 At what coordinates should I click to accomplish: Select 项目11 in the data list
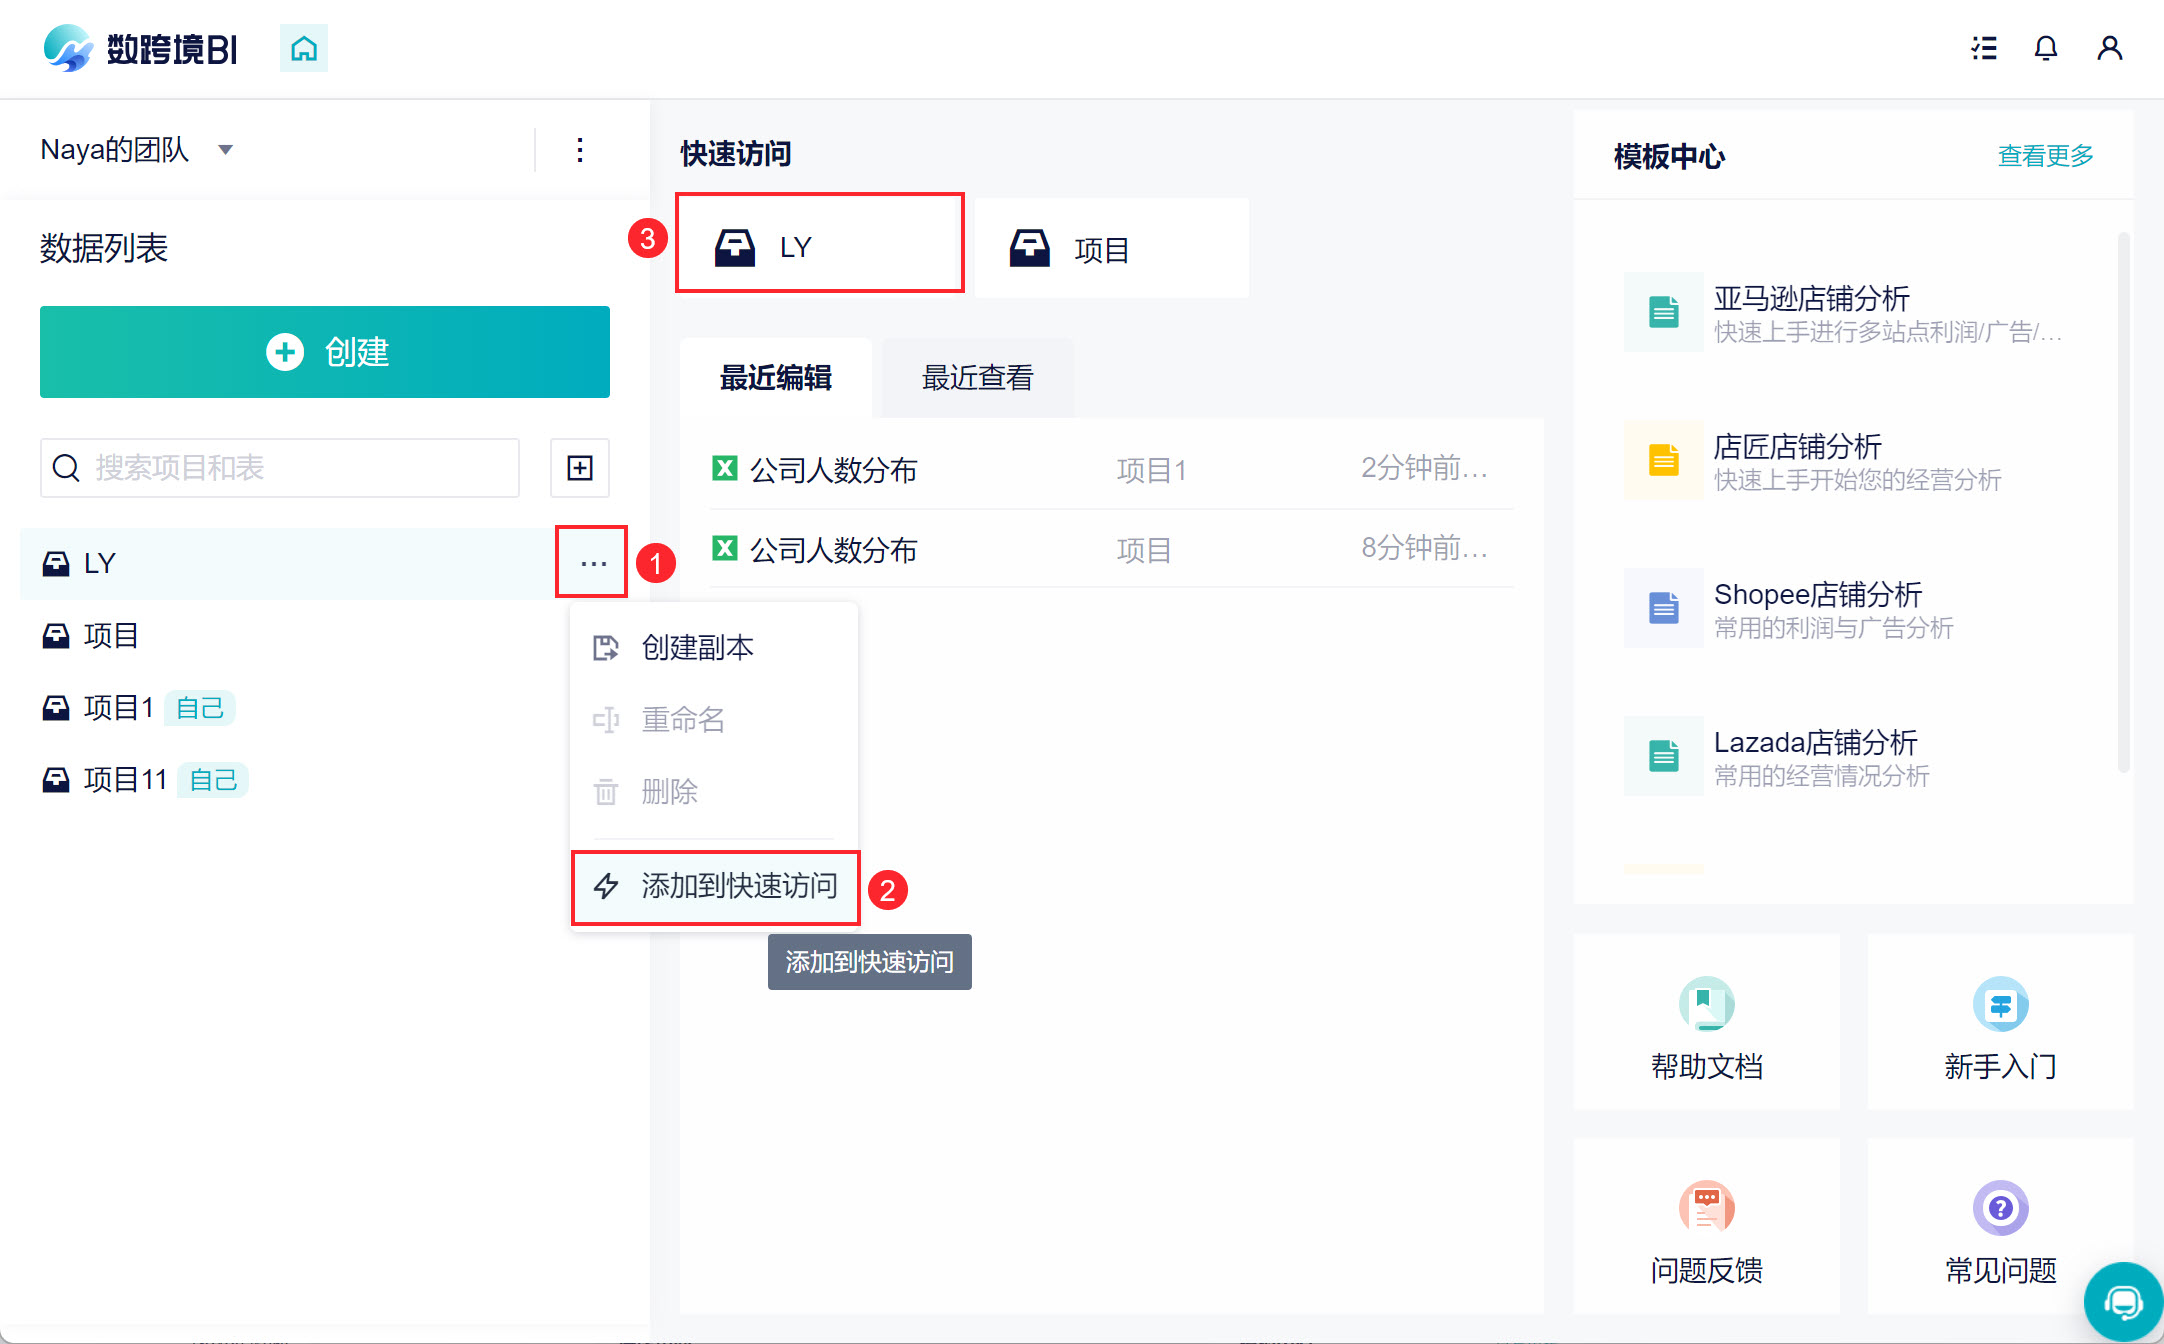tap(125, 779)
